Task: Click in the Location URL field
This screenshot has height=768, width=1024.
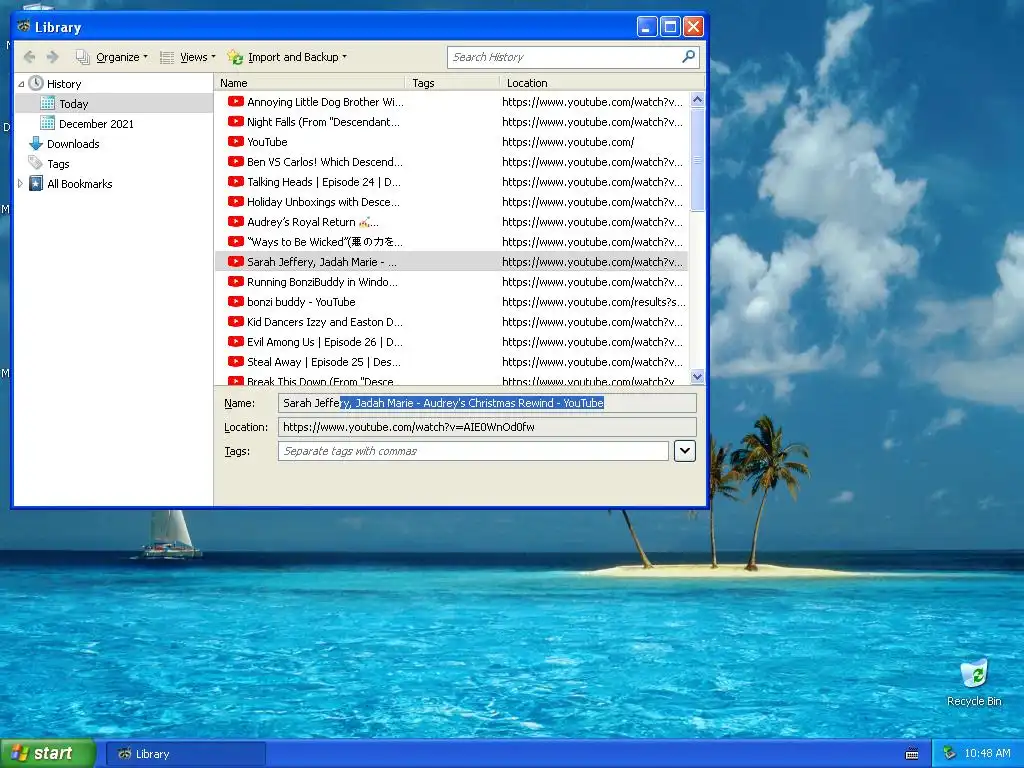Action: [487, 427]
